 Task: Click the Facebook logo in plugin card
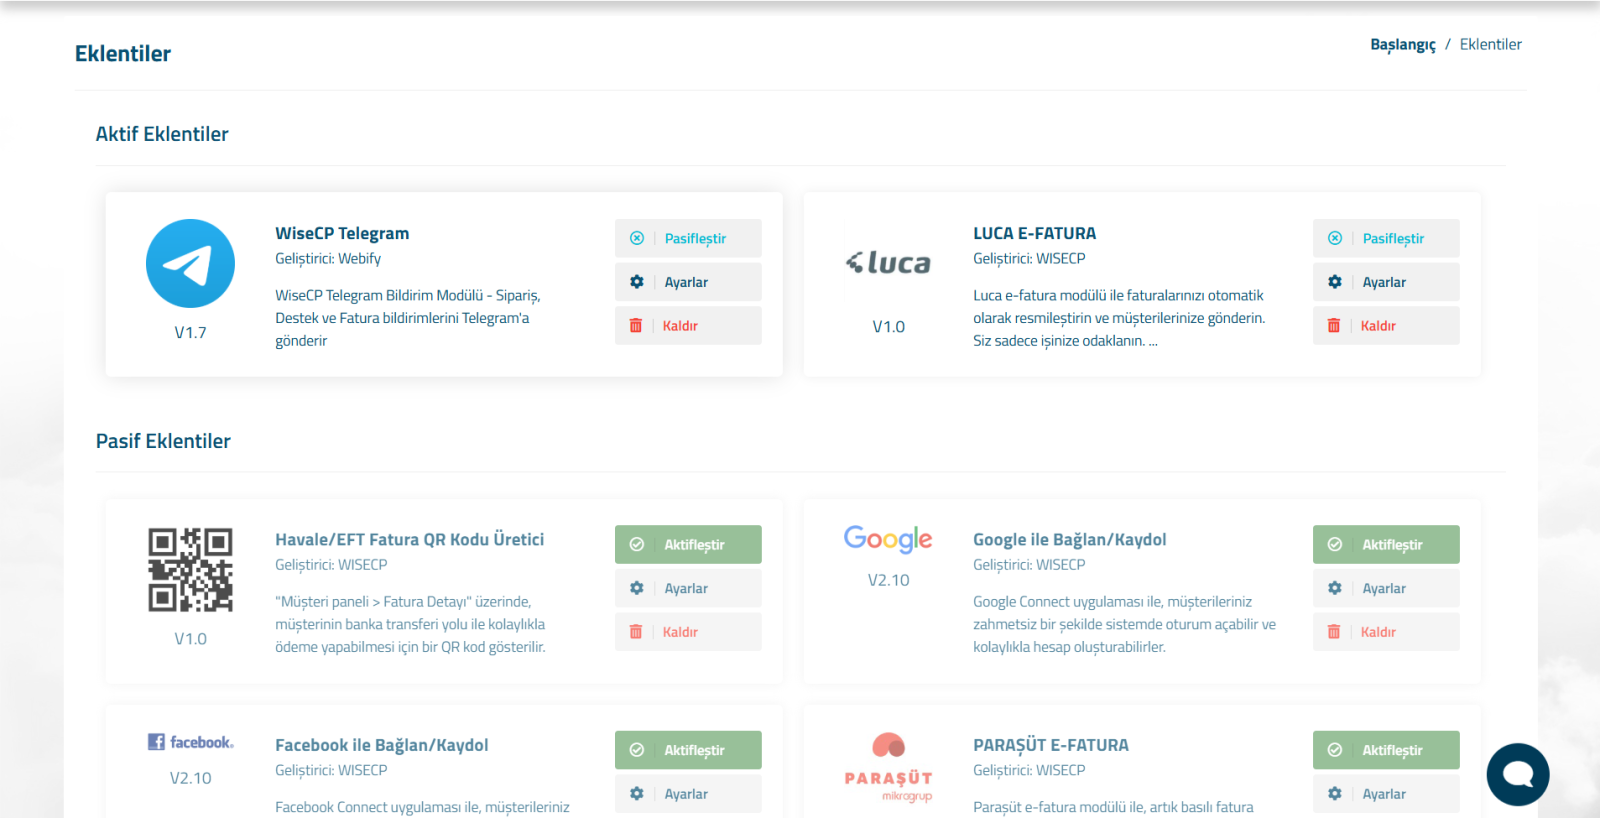190,742
